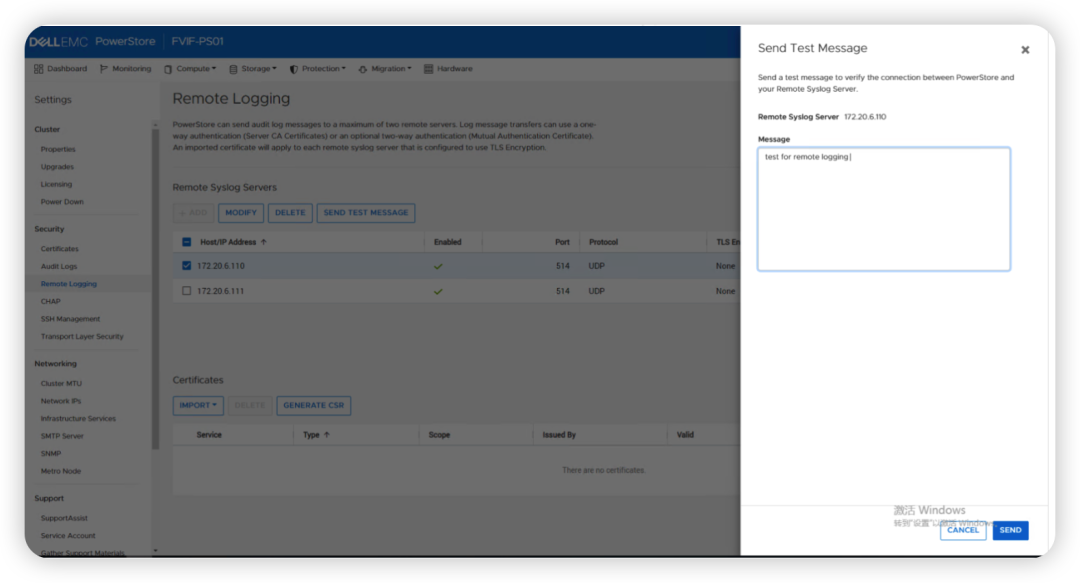Focus the Message text area
The width and height of the screenshot is (1080, 583).
[x=884, y=209]
